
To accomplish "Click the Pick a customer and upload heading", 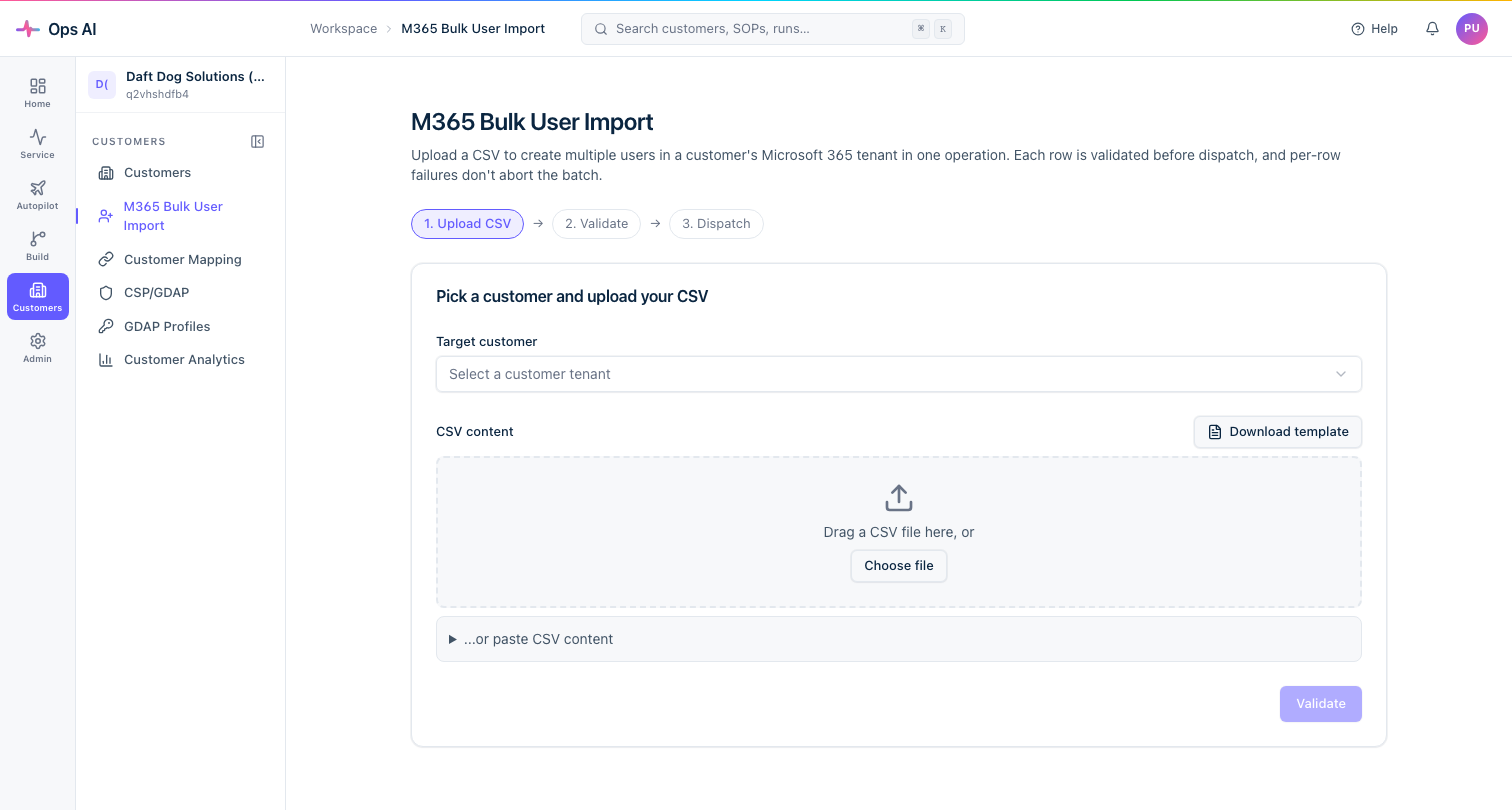I will click(572, 297).
